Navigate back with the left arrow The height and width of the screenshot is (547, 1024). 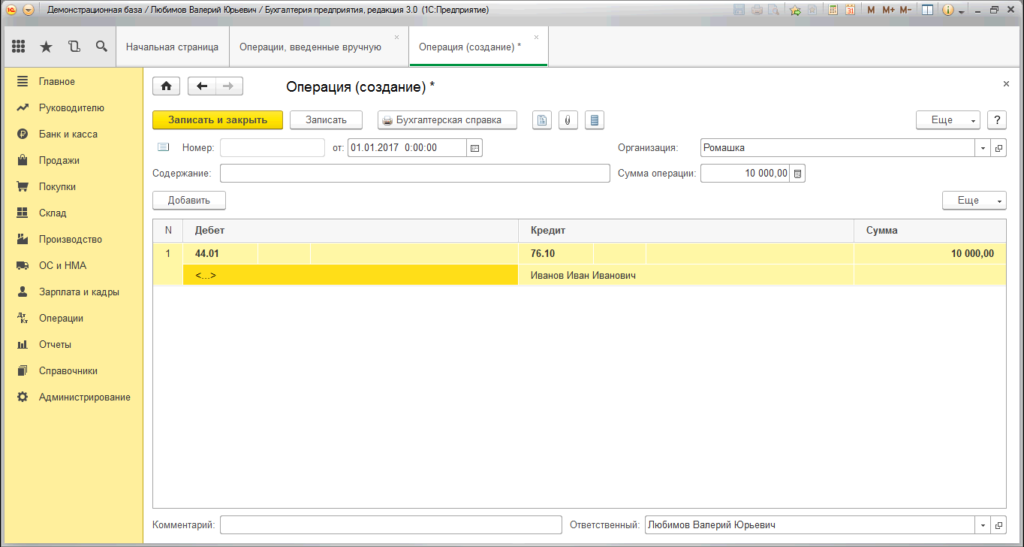(203, 86)
